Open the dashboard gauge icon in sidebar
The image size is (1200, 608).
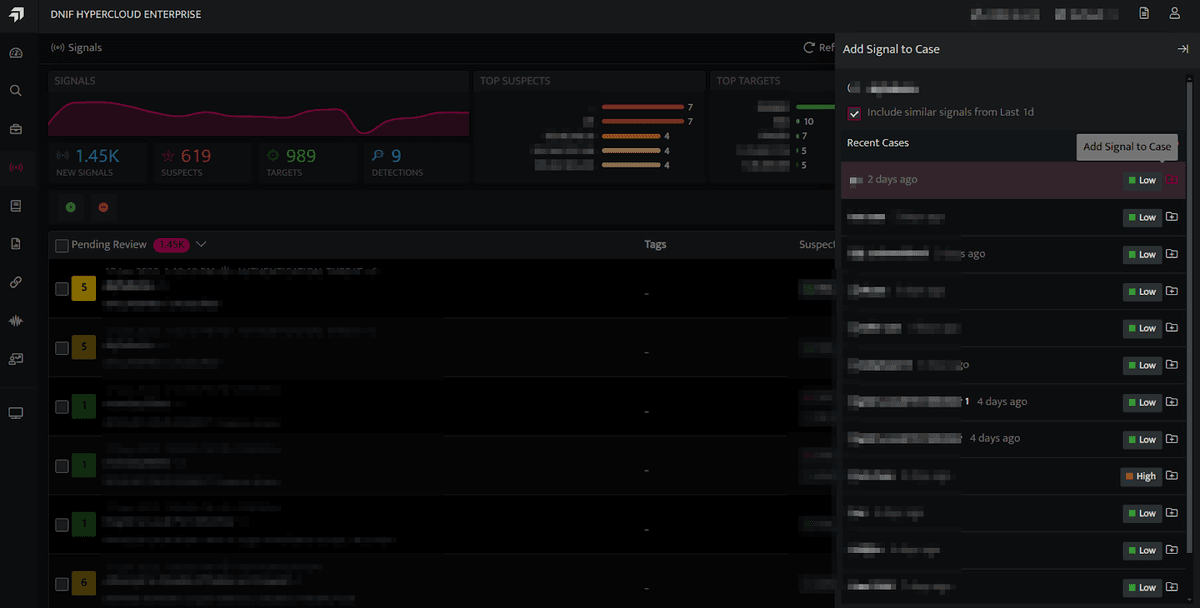[16, 53]
